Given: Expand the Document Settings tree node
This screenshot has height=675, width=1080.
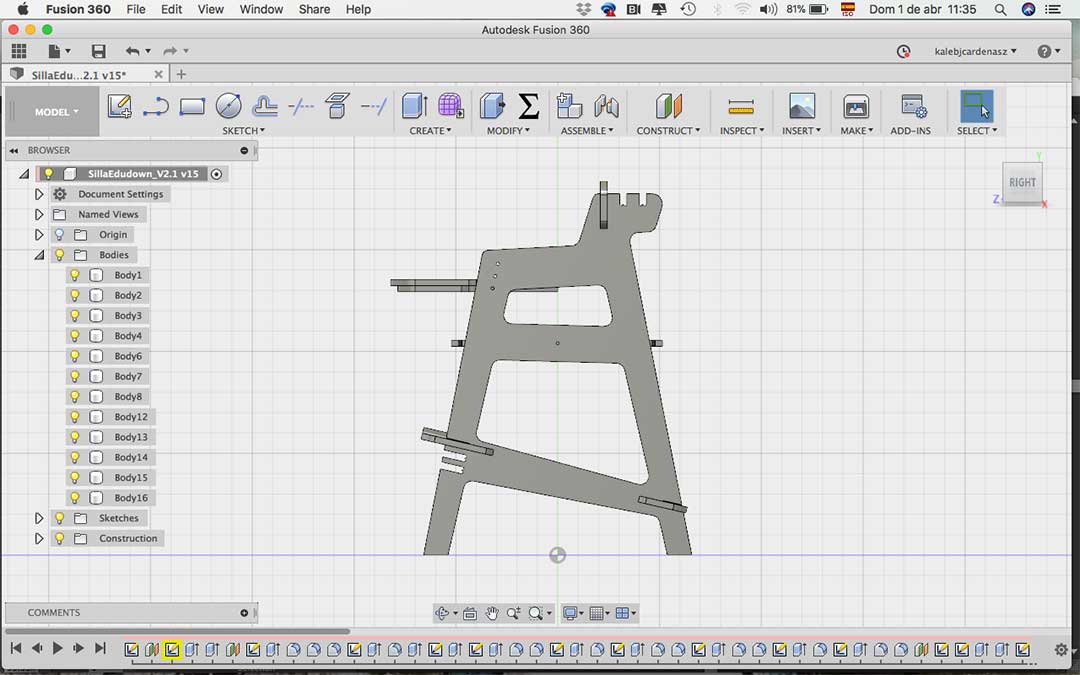Looking at the screenshot, I should click(39, 194).
